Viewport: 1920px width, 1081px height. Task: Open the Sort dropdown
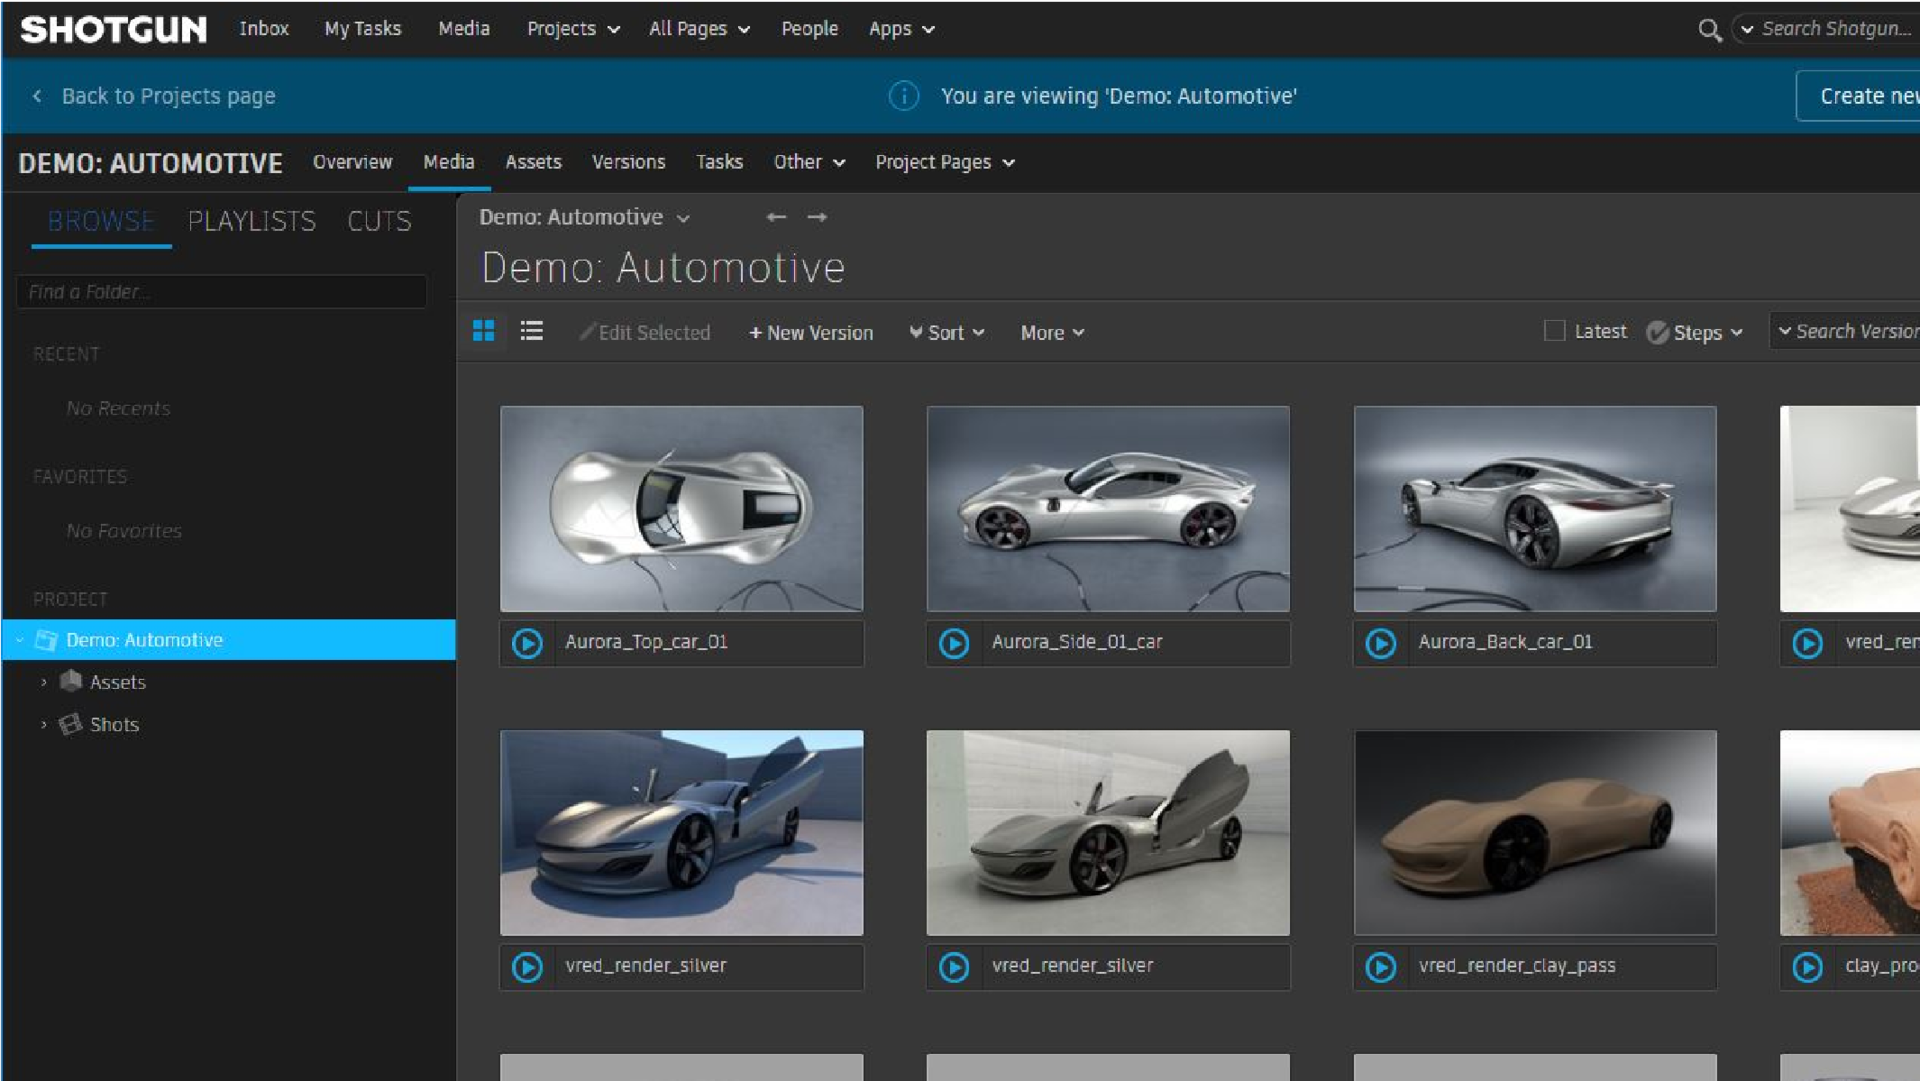[x=947, y=332]
